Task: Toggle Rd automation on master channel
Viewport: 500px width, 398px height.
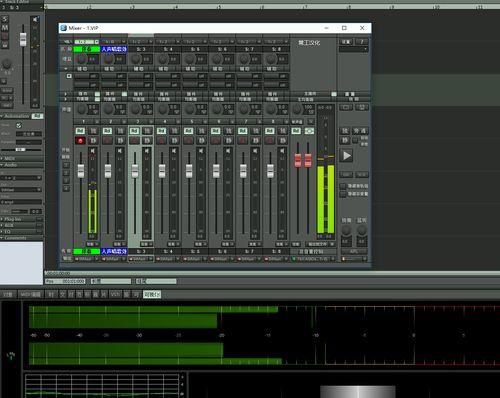Action: point(296,131)
